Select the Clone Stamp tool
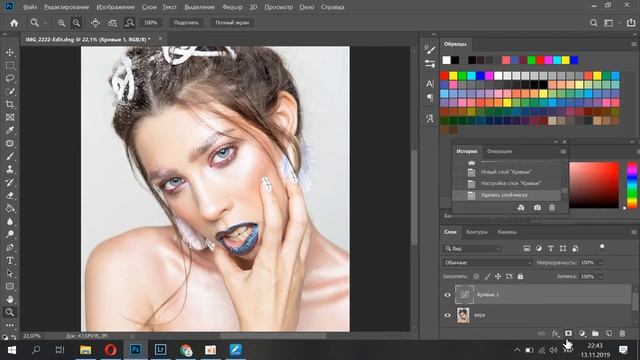640x360 pixels. 10,169
